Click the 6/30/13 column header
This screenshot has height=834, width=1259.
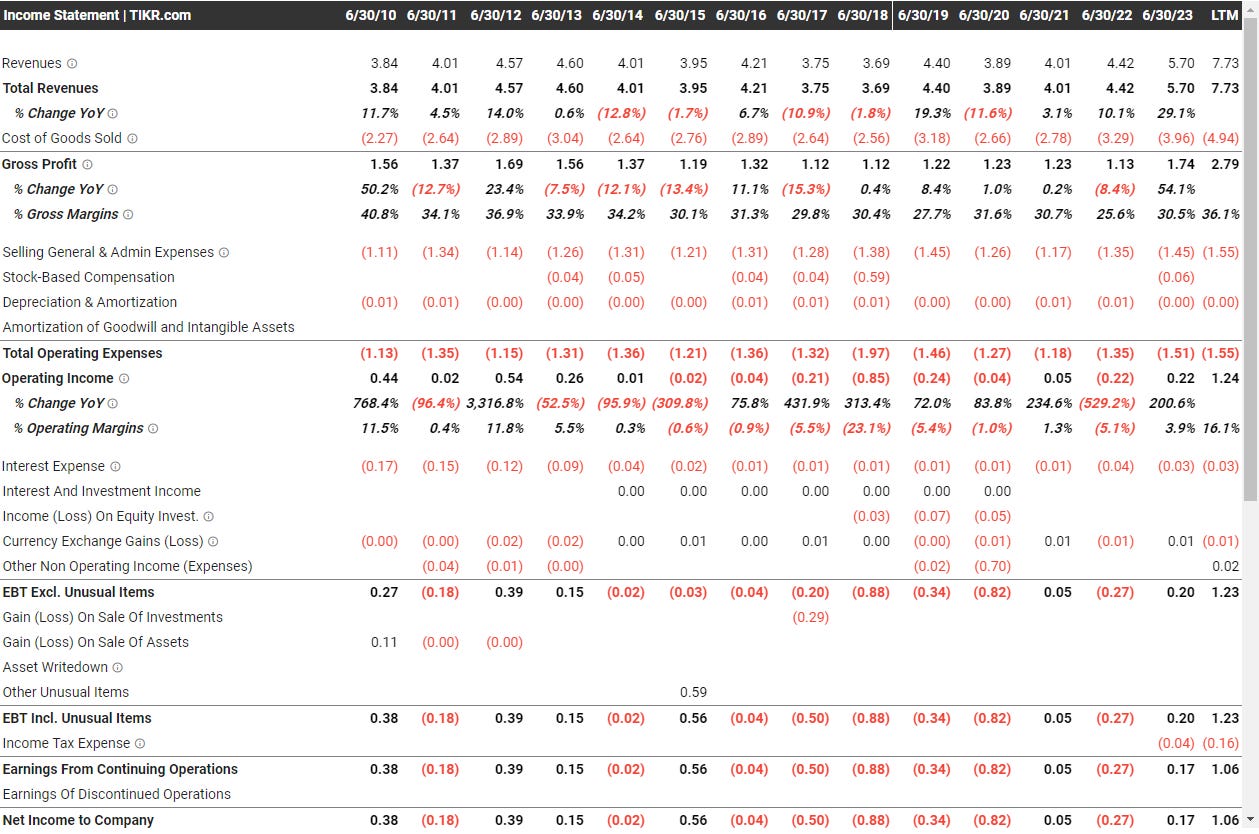pos(556,15)
